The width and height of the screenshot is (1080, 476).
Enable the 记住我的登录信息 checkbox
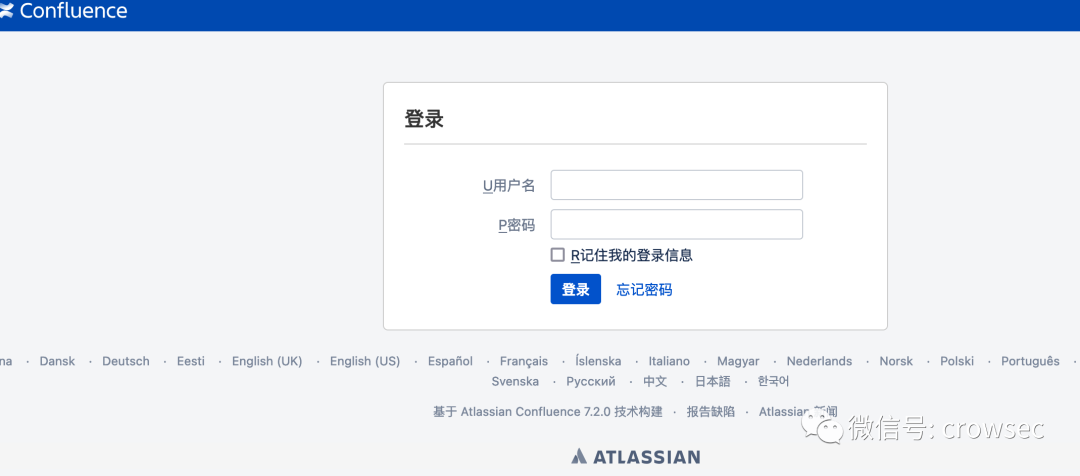[557, 255]
